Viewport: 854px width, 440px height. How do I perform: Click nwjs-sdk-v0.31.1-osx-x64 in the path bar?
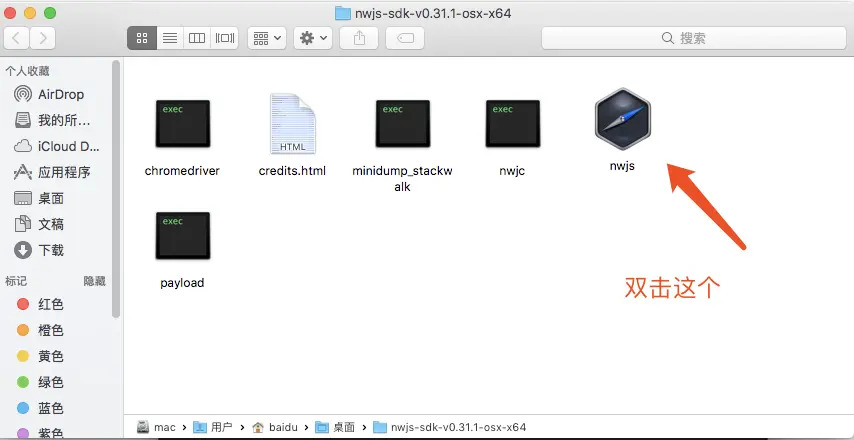coord(450,427)
